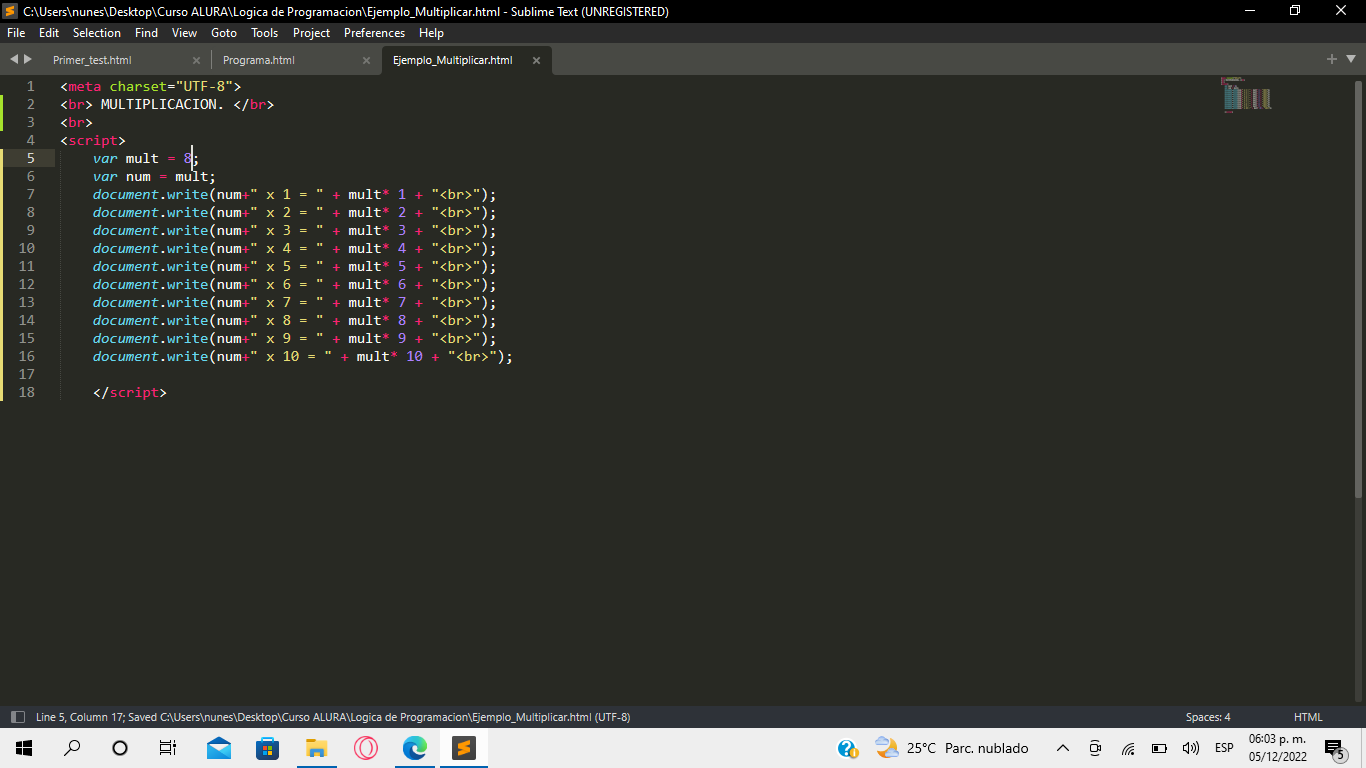Image resolution: width=1366 pixels, height=768 pixels.
Task: Open File Explorer on taskbar
Action: click(x=316, y=748)
